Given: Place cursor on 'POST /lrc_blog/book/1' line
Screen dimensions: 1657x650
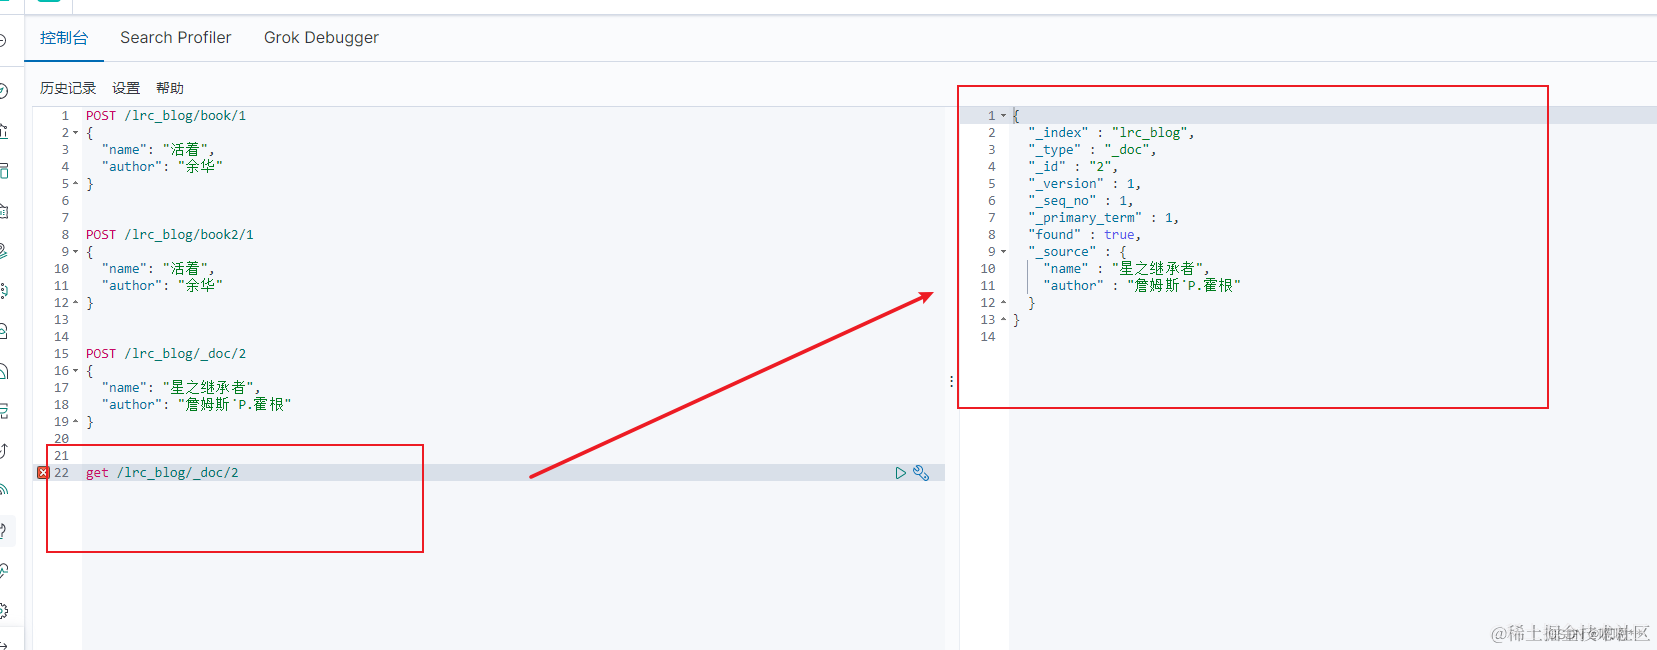Looking at the screenshot, I should (166, 116).
